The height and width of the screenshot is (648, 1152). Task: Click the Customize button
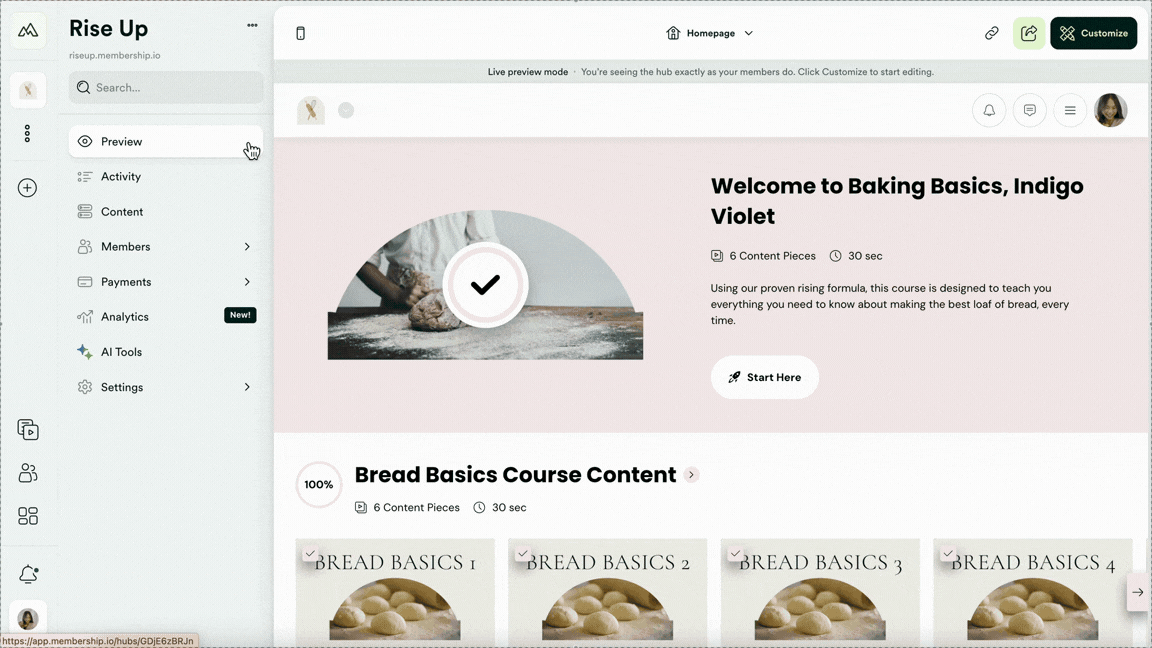click(1093, 33)
